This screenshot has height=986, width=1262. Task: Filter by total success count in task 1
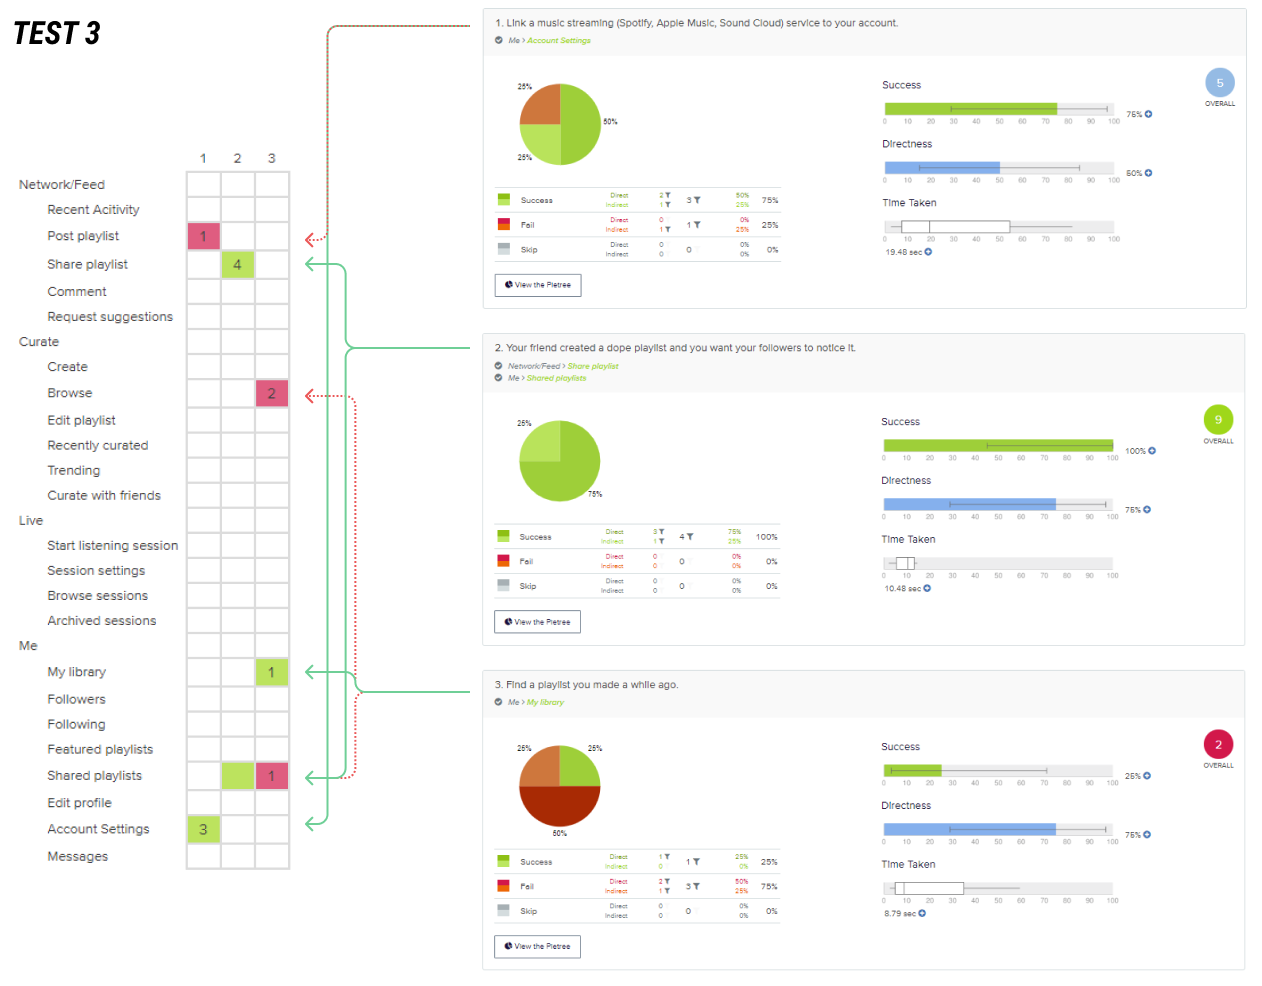[x=697, y=200]
